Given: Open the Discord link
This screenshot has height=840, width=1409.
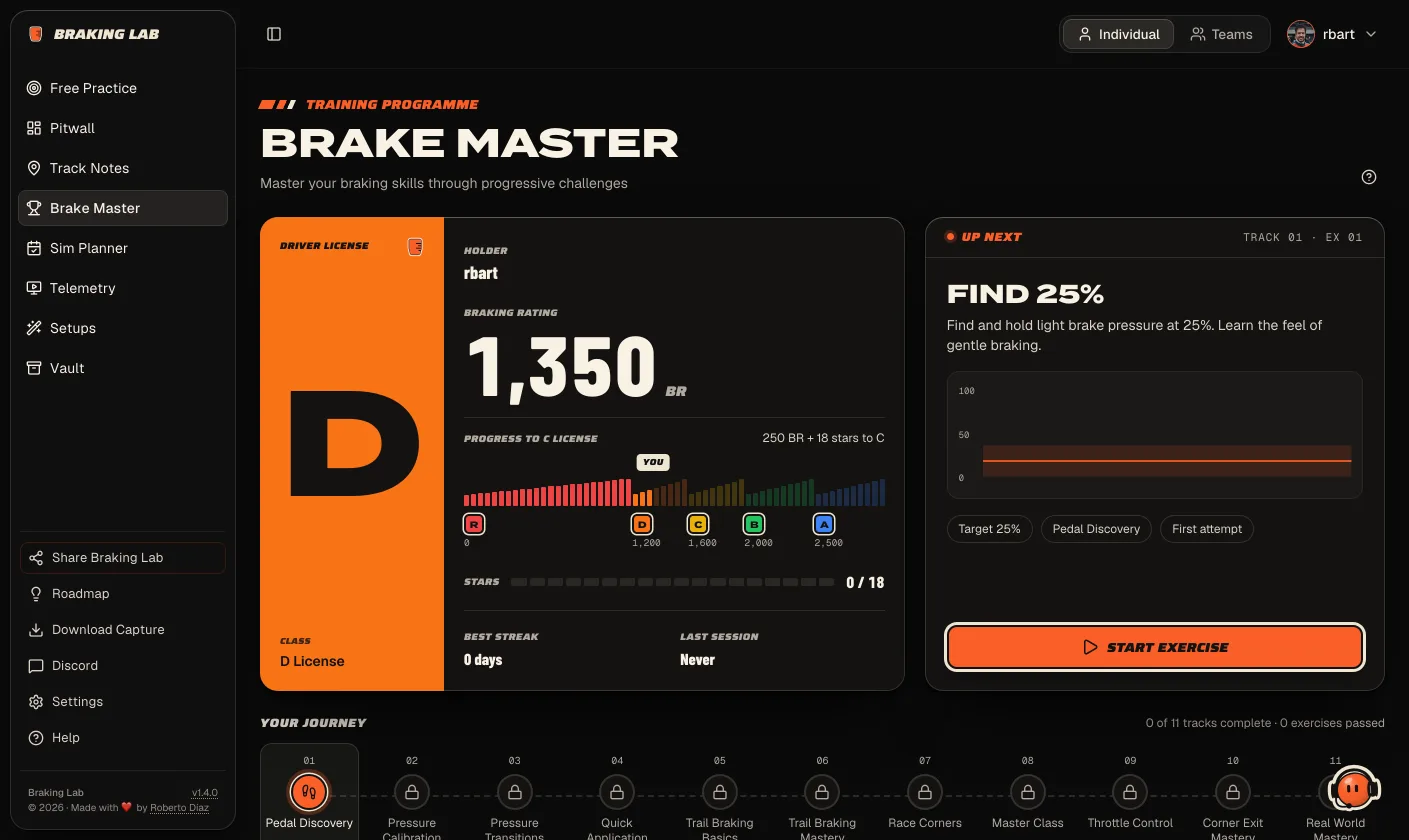Looking at the screenshot, I should click(x=123, y=666).
